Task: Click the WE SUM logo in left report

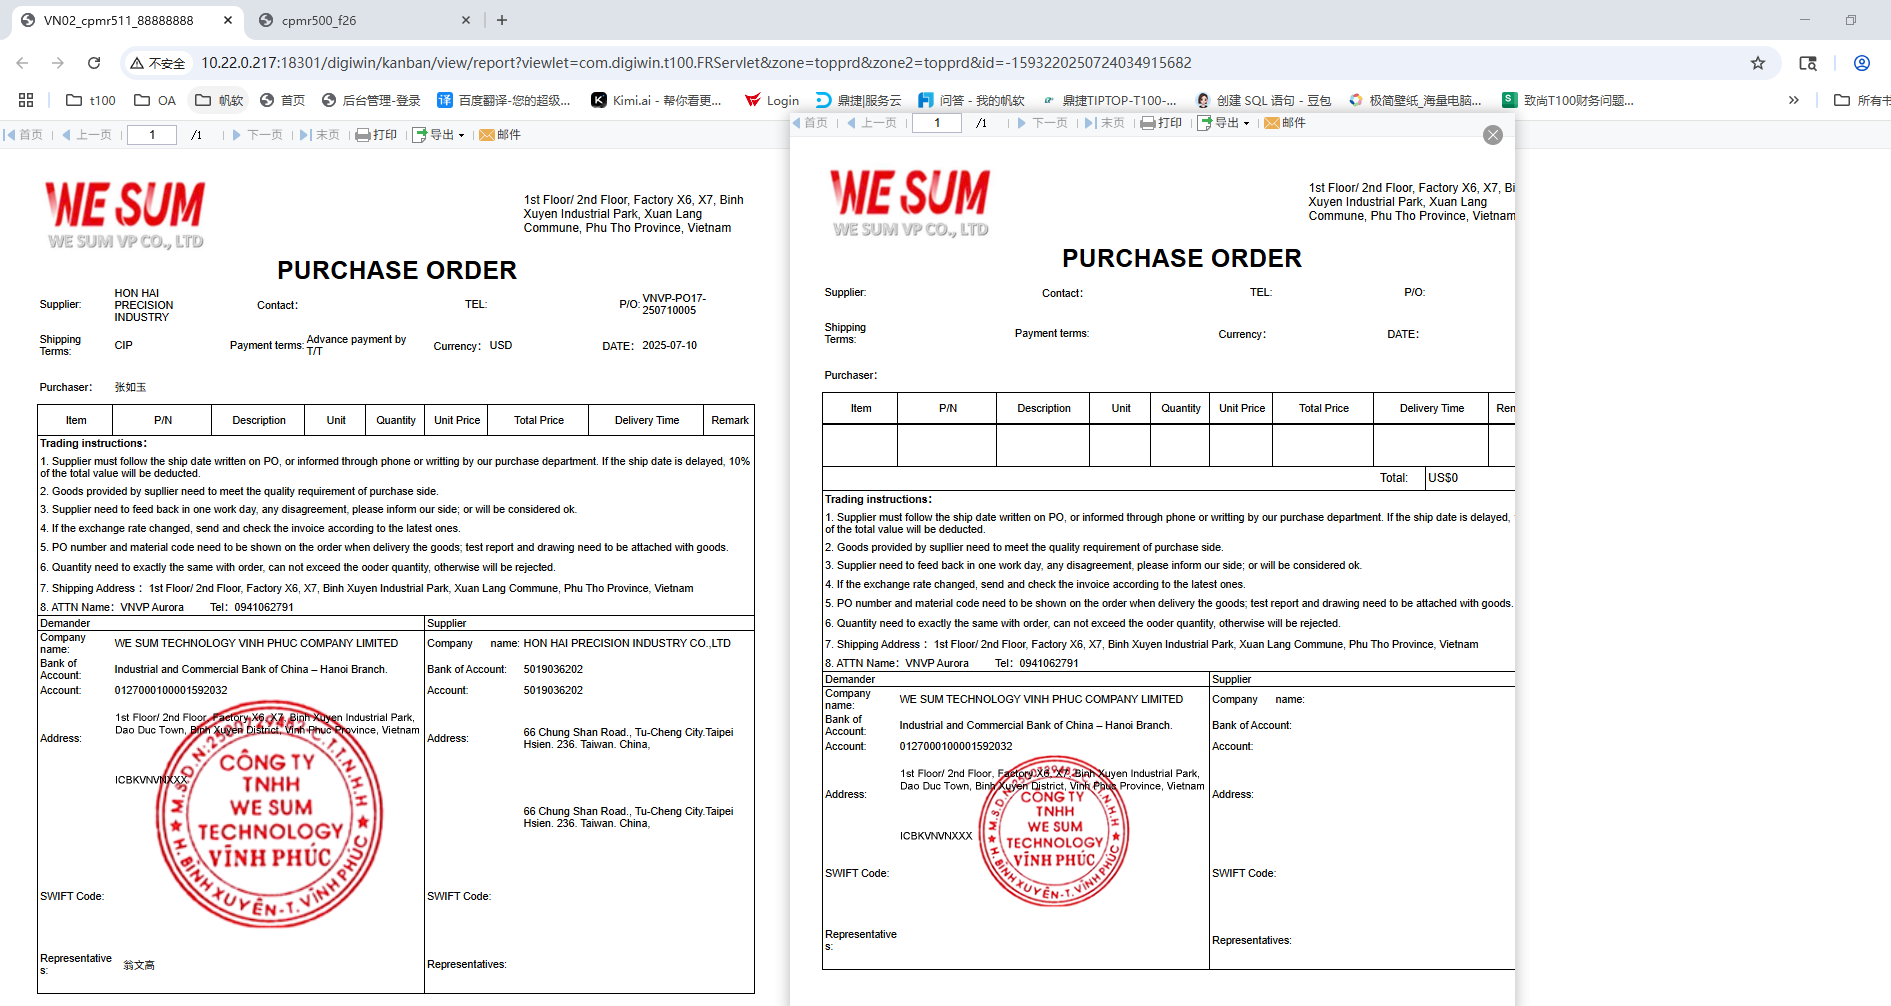Action: [126, 213]
